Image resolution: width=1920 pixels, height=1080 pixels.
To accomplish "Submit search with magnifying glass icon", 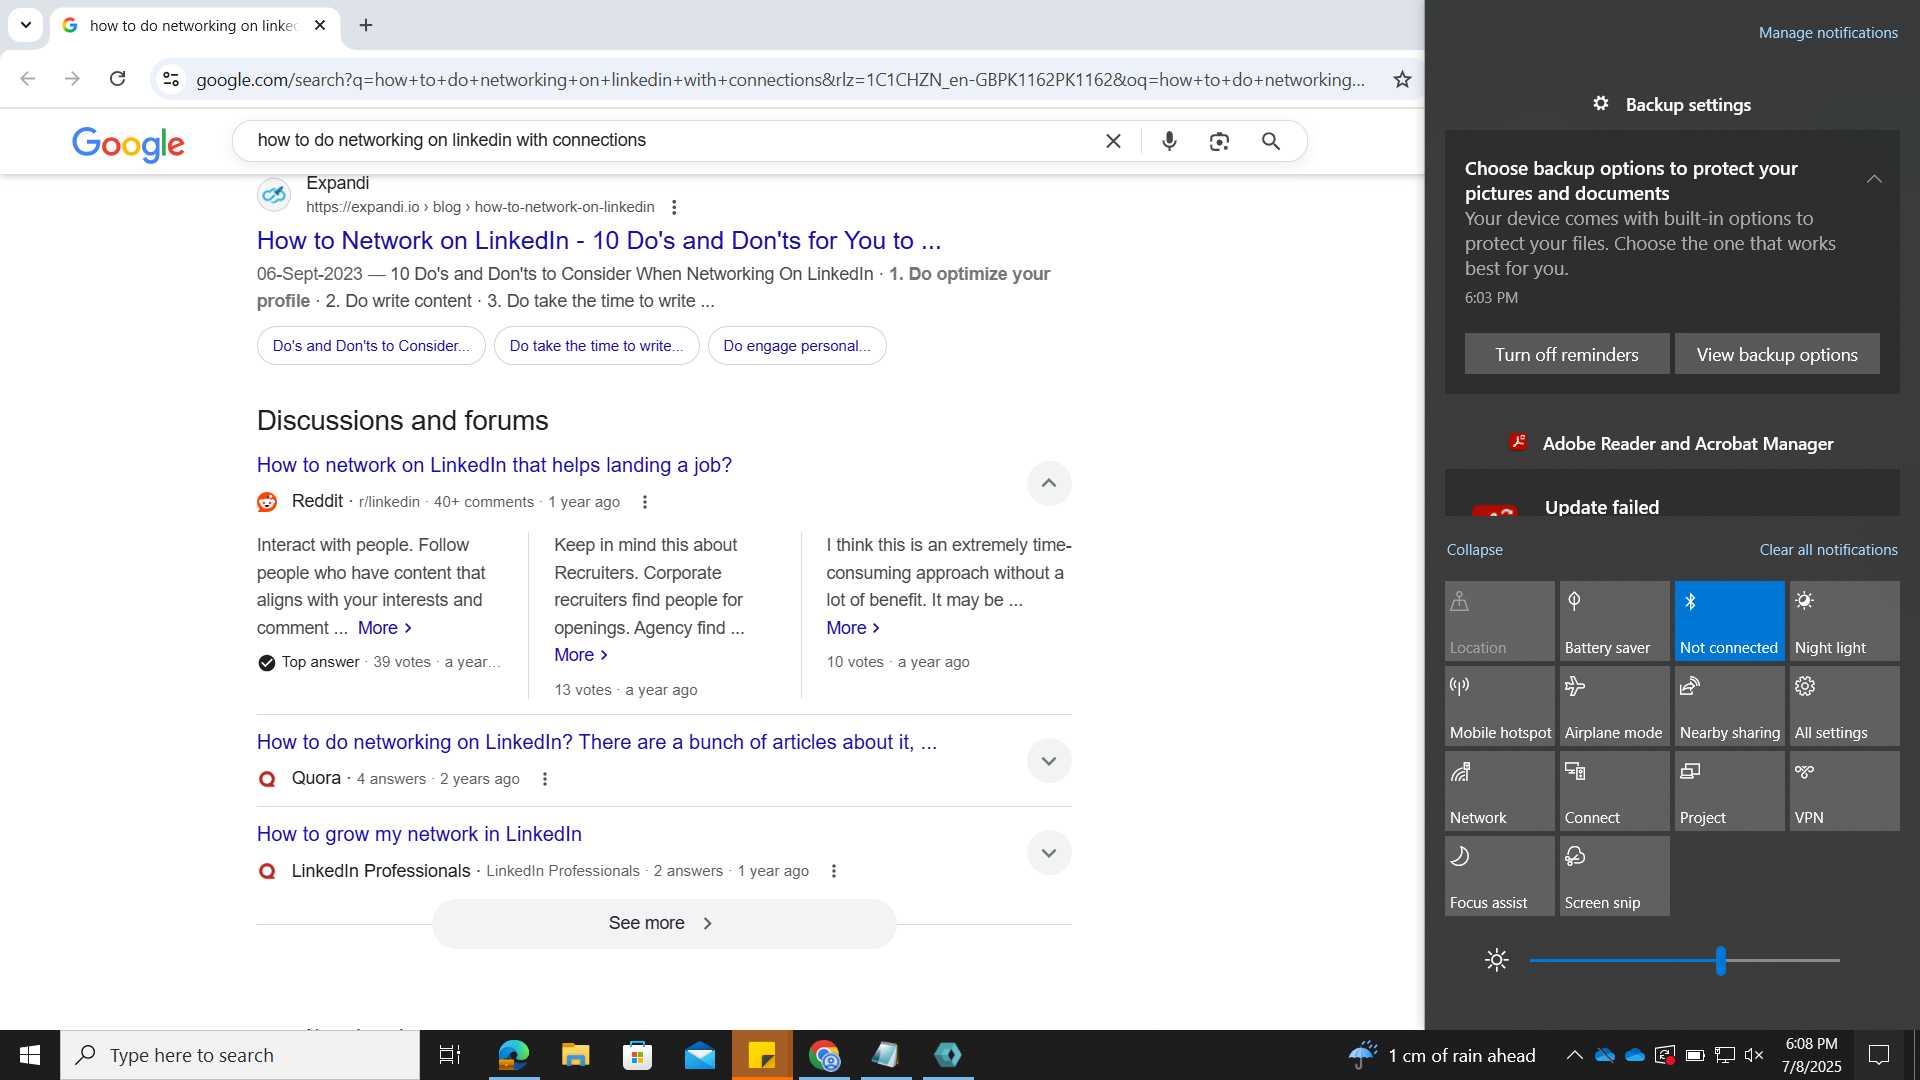I will (1271, 141).
